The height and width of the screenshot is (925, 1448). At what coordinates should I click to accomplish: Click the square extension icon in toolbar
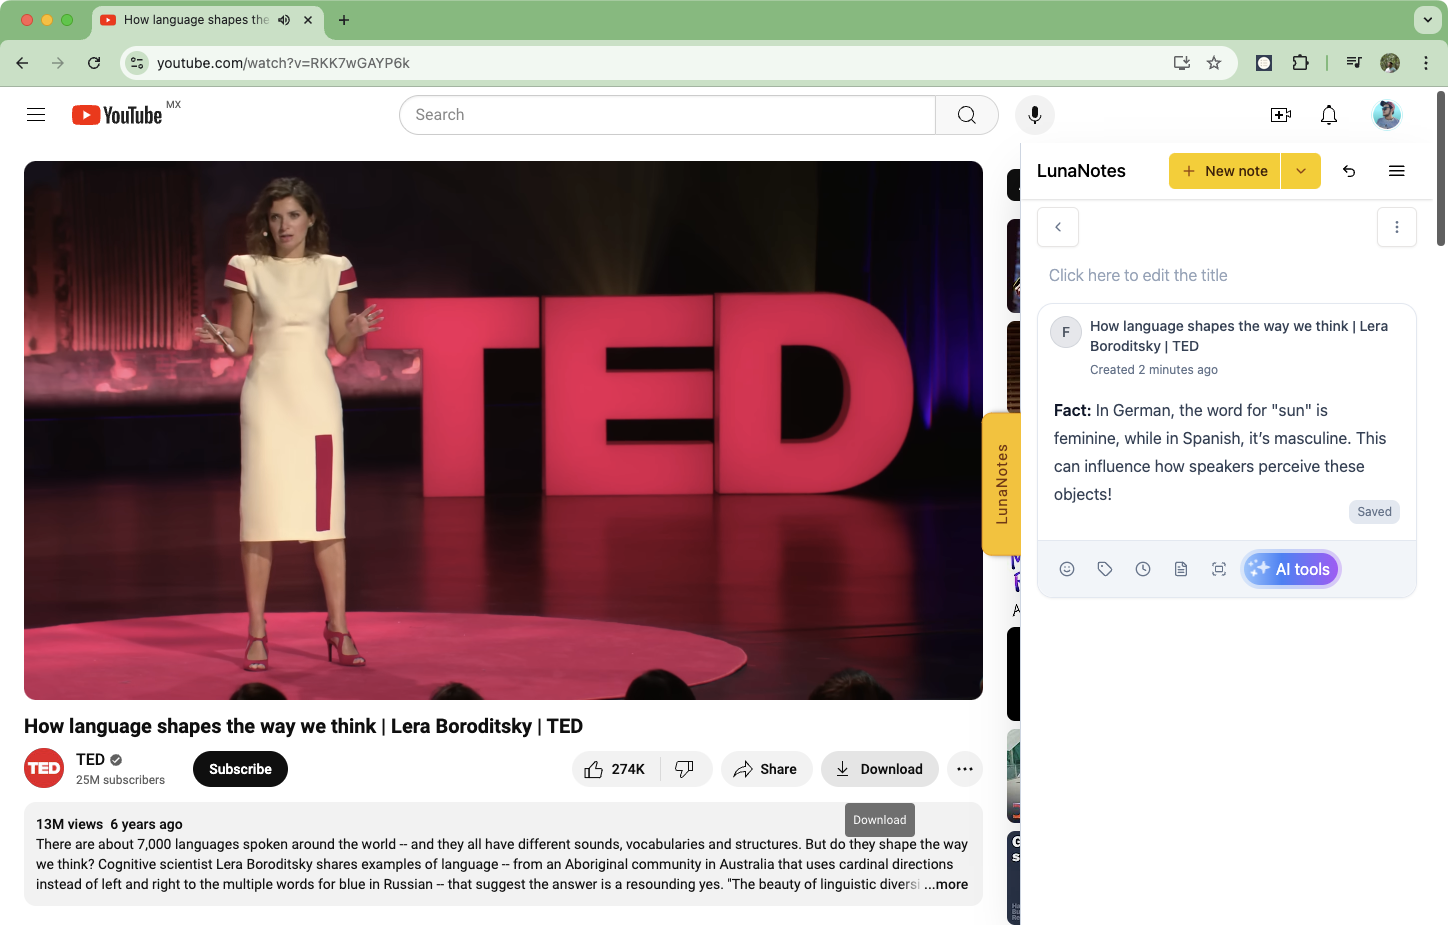1264,63
